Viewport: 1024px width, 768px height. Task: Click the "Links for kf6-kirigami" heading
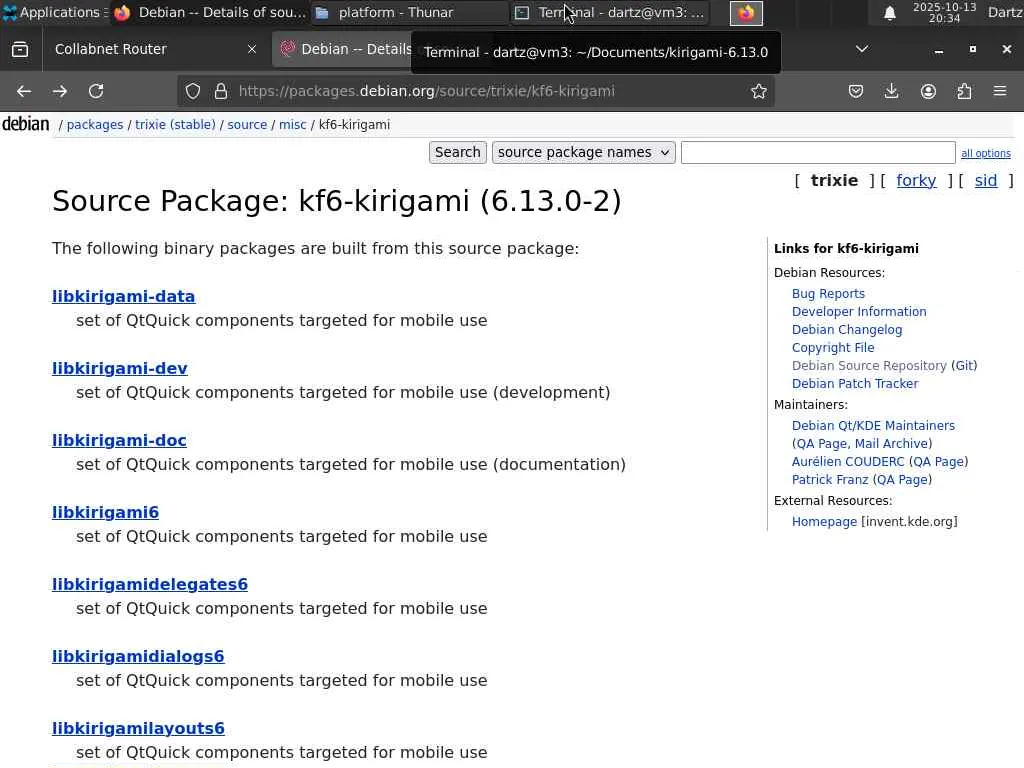point(846,249)
